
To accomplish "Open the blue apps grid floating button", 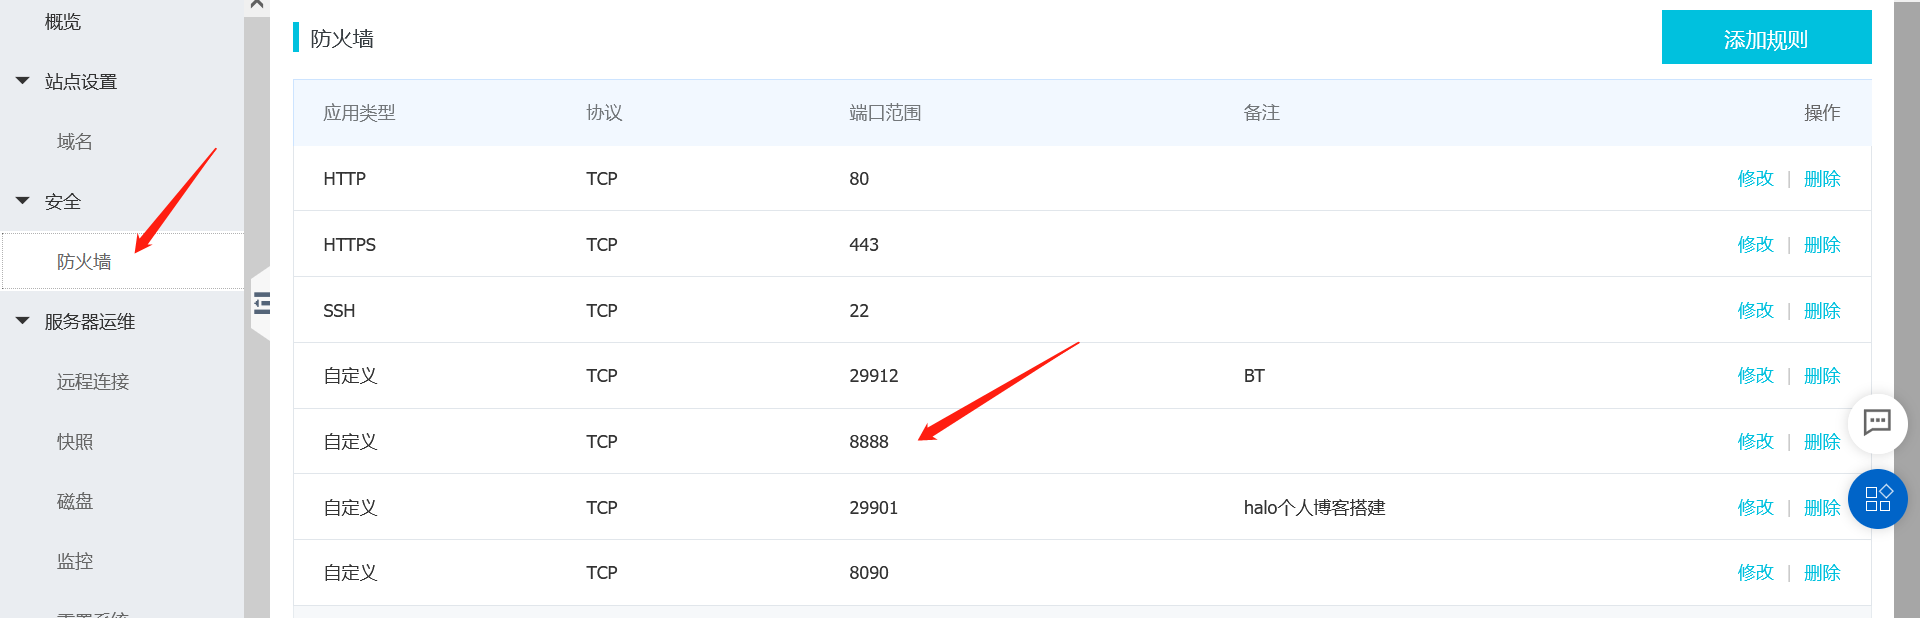I will coord(1878,498).
